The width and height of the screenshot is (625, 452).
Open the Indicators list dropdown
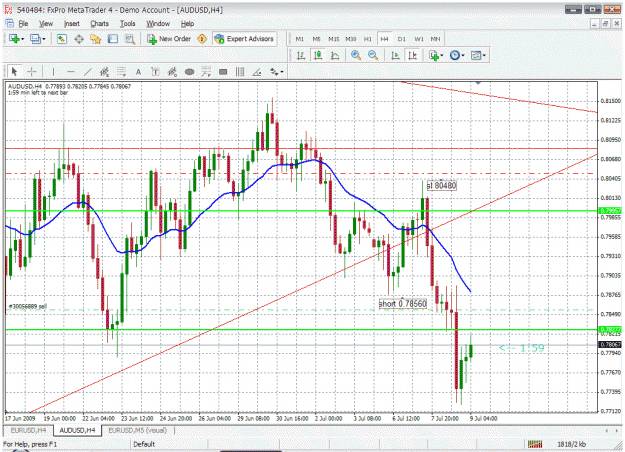coord(436,55)
